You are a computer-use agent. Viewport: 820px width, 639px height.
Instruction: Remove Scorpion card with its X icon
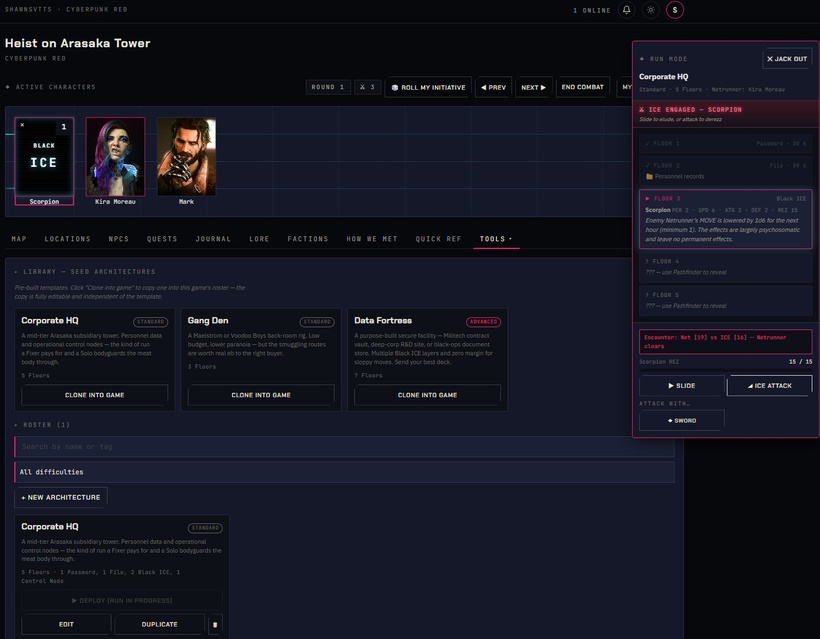[x=22, y=125]
